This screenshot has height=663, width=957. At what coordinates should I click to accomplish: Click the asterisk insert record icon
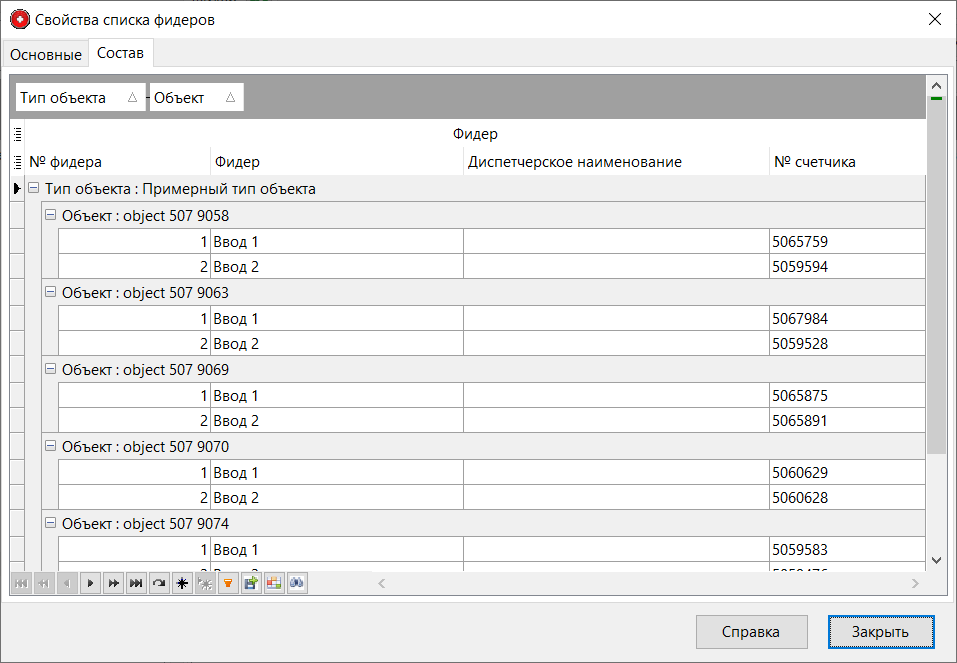pos(182,583)
